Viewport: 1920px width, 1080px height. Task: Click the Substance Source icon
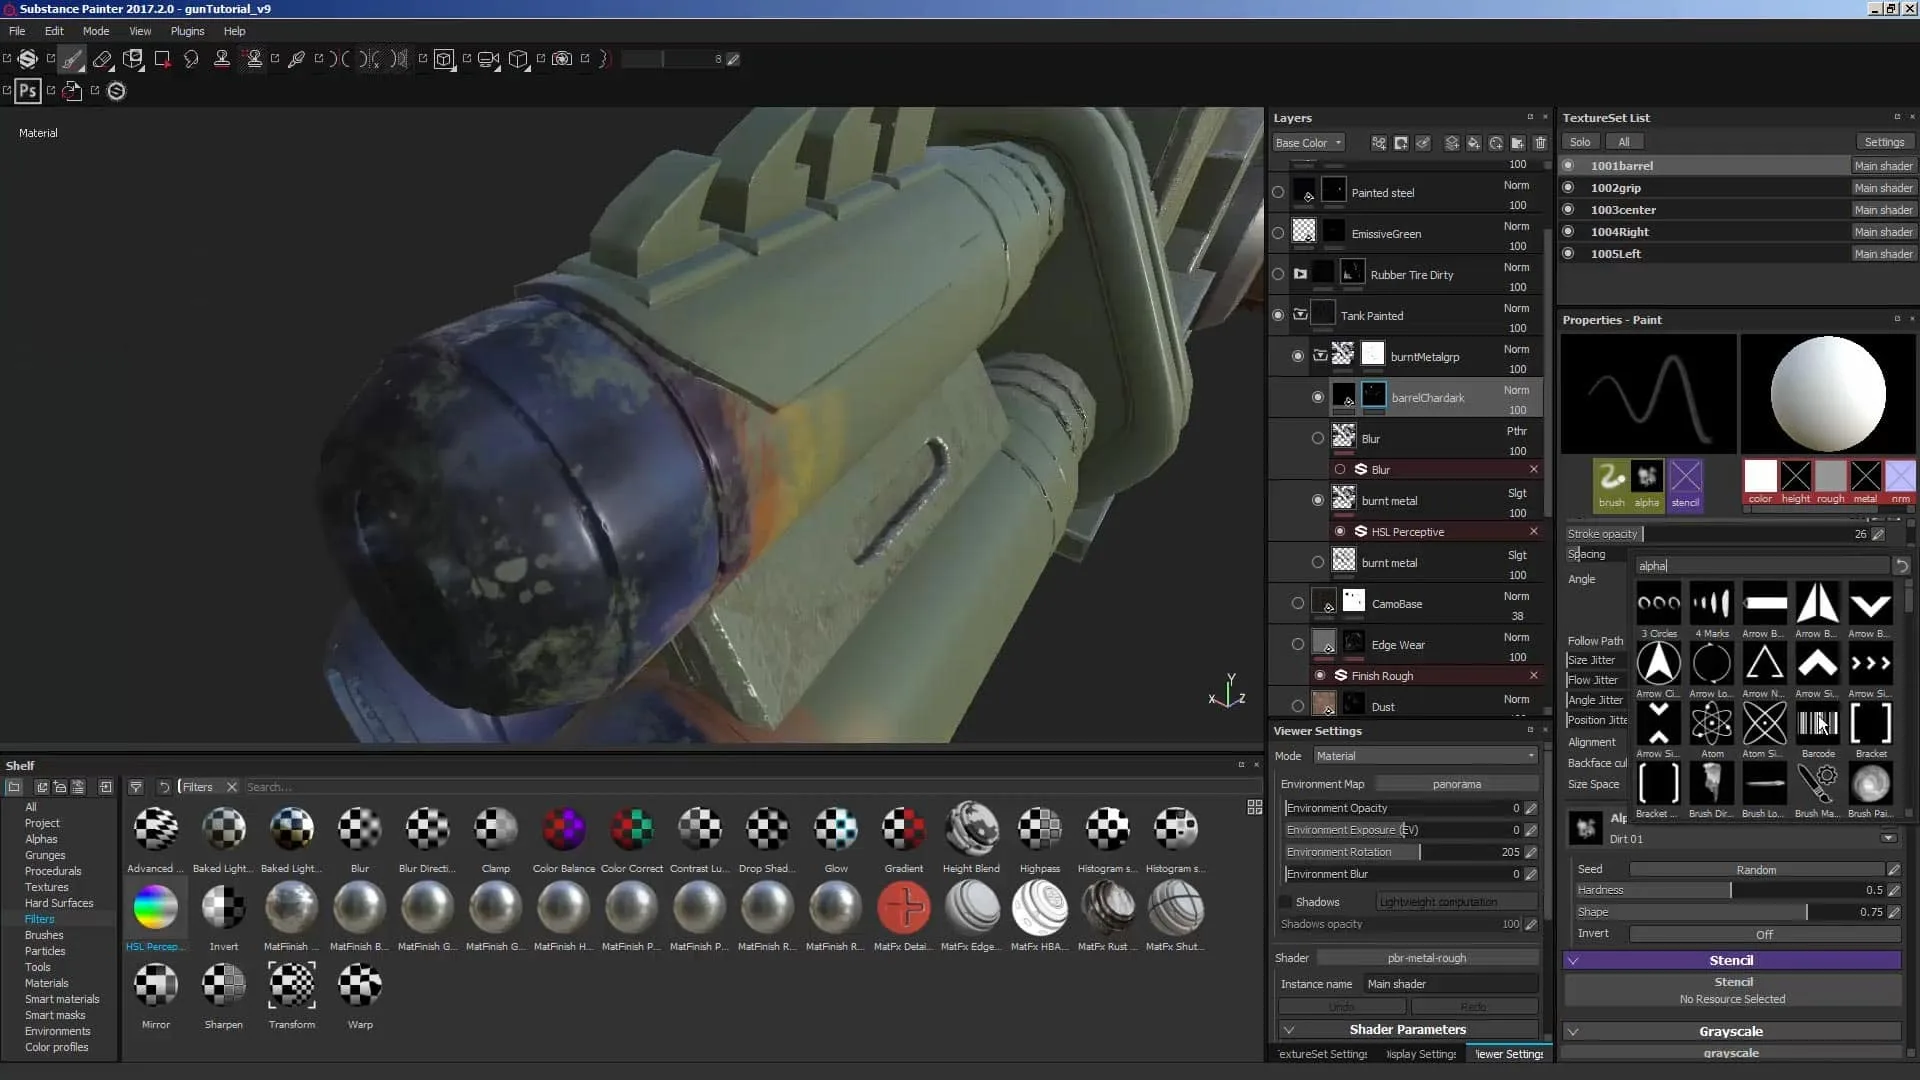coord(116,91)
